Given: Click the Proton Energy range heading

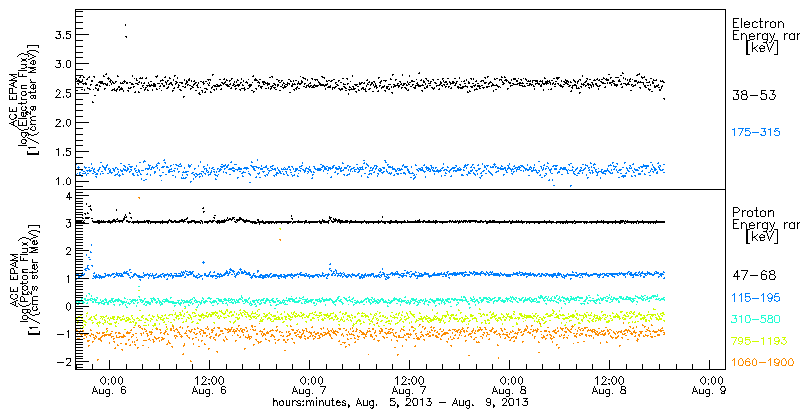Looking at the screenshot, I should point(765,225).
